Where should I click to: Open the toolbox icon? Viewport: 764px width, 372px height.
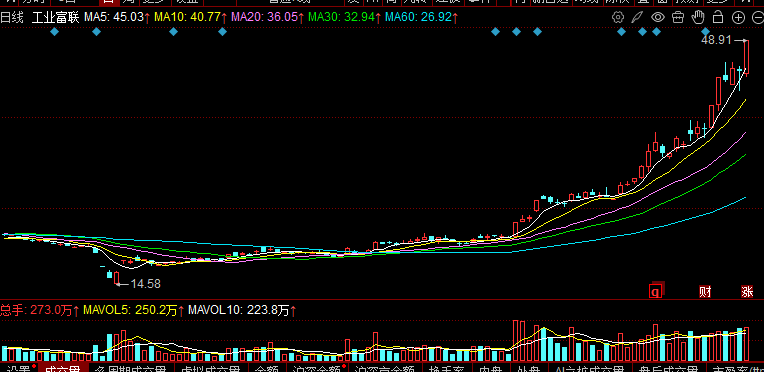[678, 18]
